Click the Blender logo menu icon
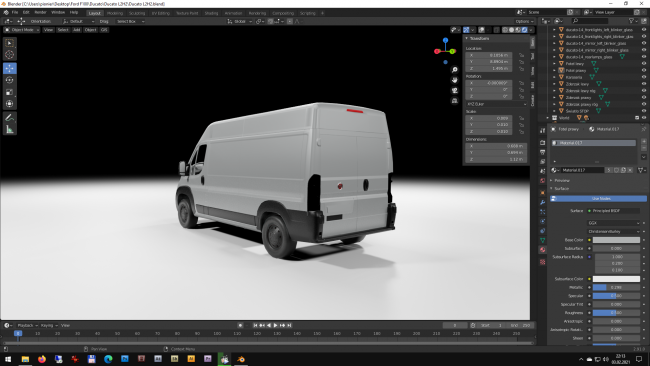 (6, 13)
